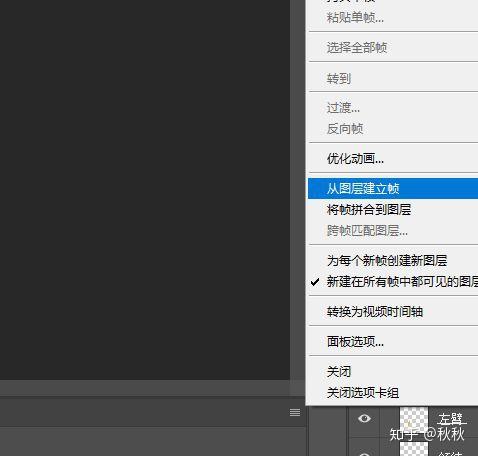This screenshot has width=478, height=456.
Task: Click the 反向帧 menu item
Action: [393, 129]
